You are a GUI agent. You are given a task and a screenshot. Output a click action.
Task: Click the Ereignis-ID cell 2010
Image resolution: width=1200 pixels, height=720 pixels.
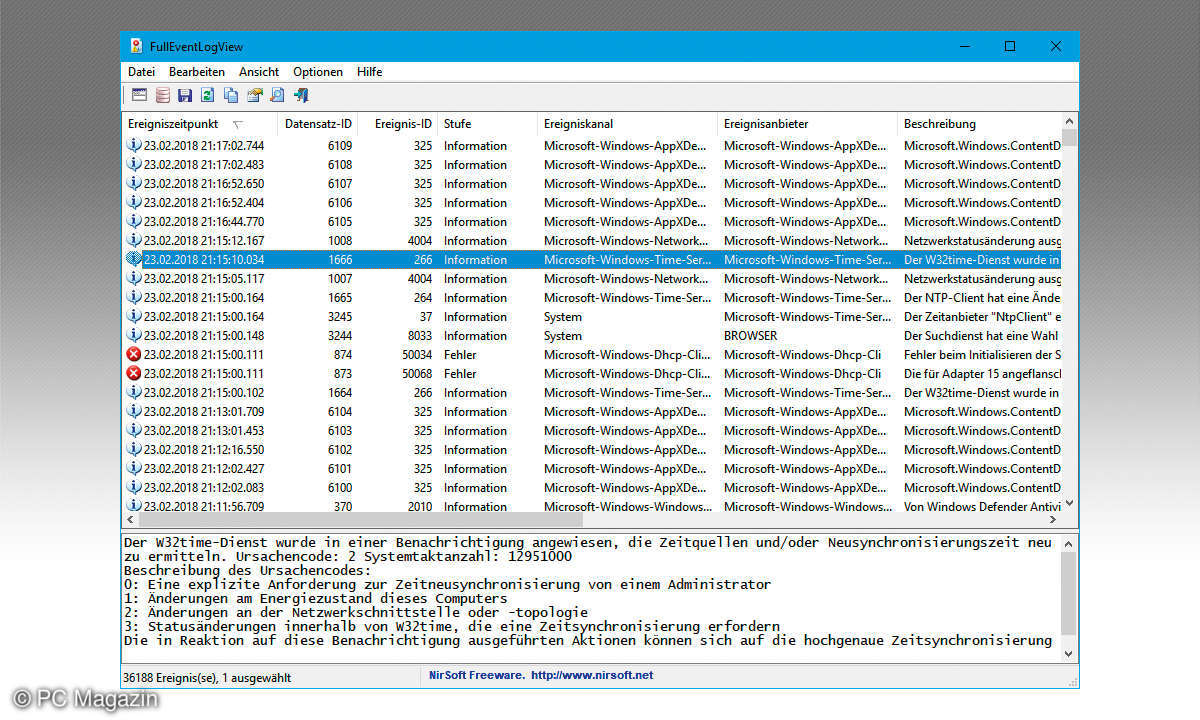420,506
